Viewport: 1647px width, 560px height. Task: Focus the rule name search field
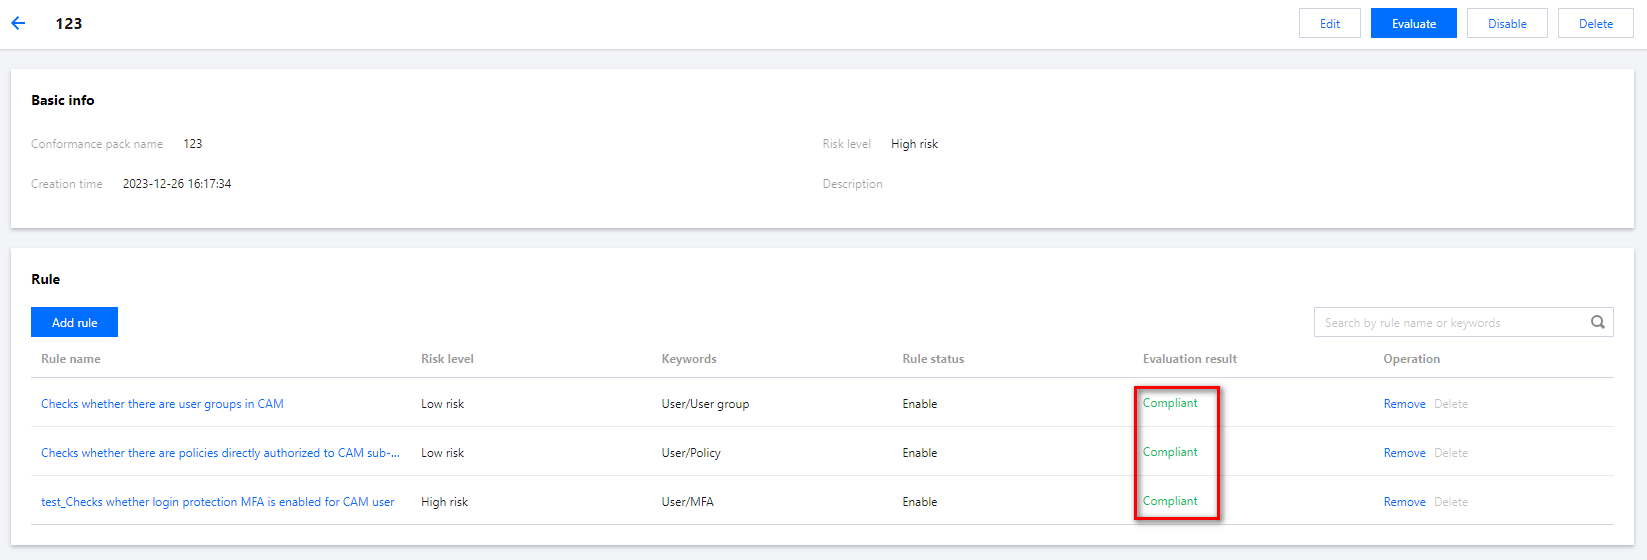tap(1450, 322)
